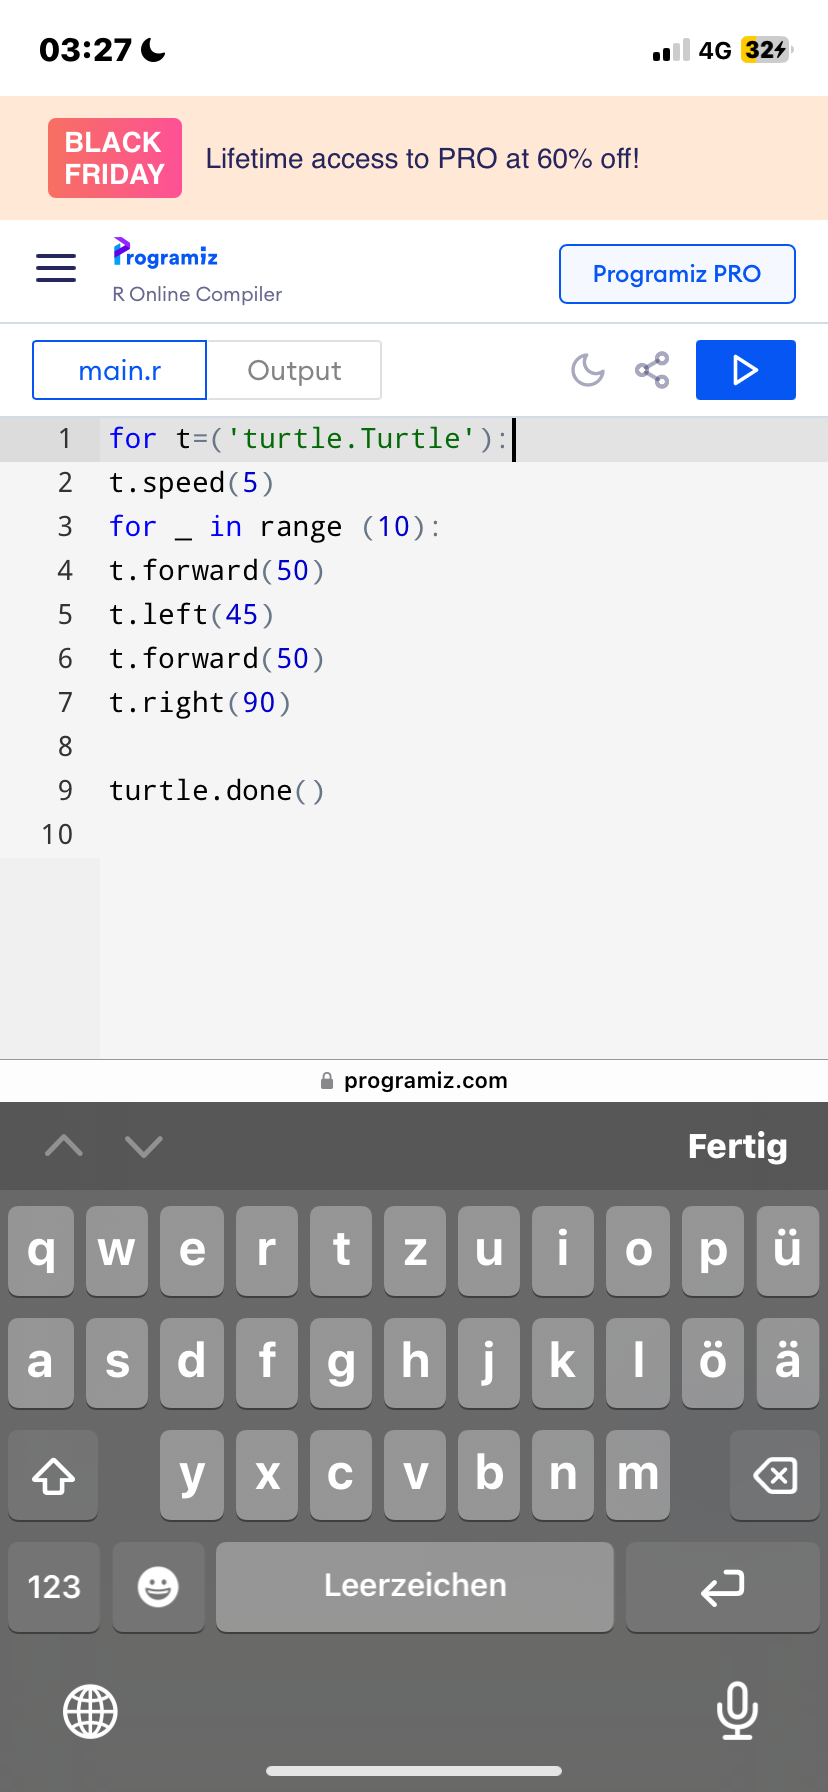Click the Programiz logo

point(164,256)
